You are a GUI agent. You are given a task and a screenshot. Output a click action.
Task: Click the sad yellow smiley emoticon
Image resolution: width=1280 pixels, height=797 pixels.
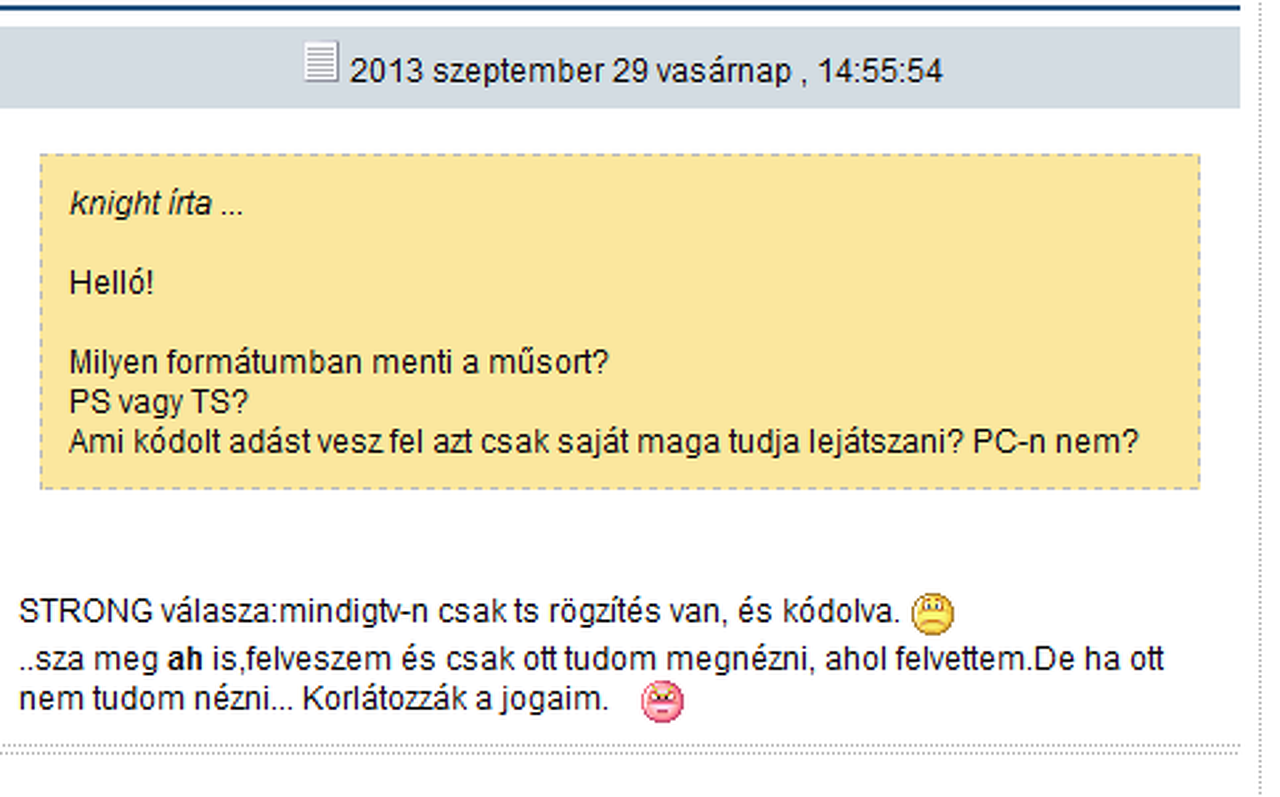point(932,614)
